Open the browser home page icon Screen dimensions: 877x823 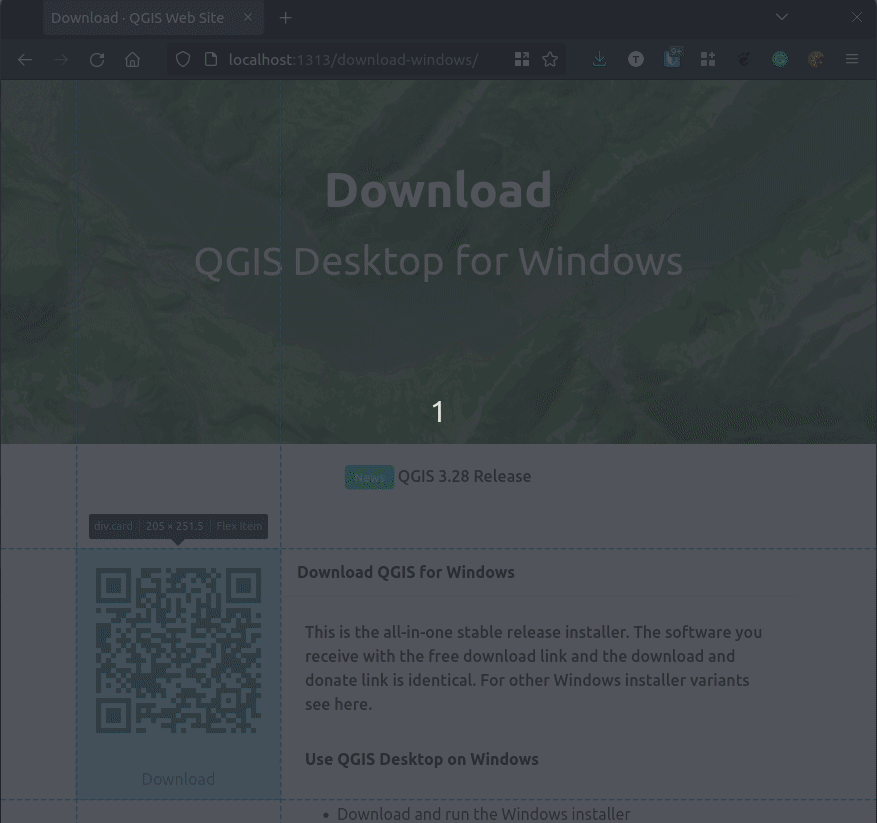tap(133, 59)
